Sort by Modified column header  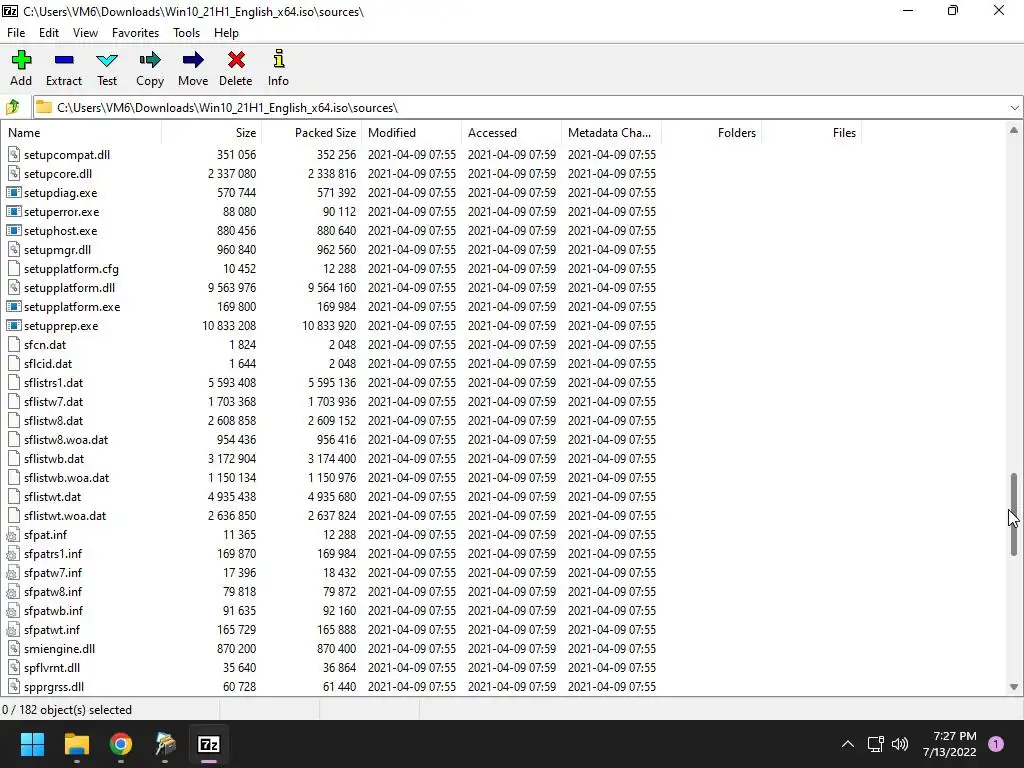411,133
